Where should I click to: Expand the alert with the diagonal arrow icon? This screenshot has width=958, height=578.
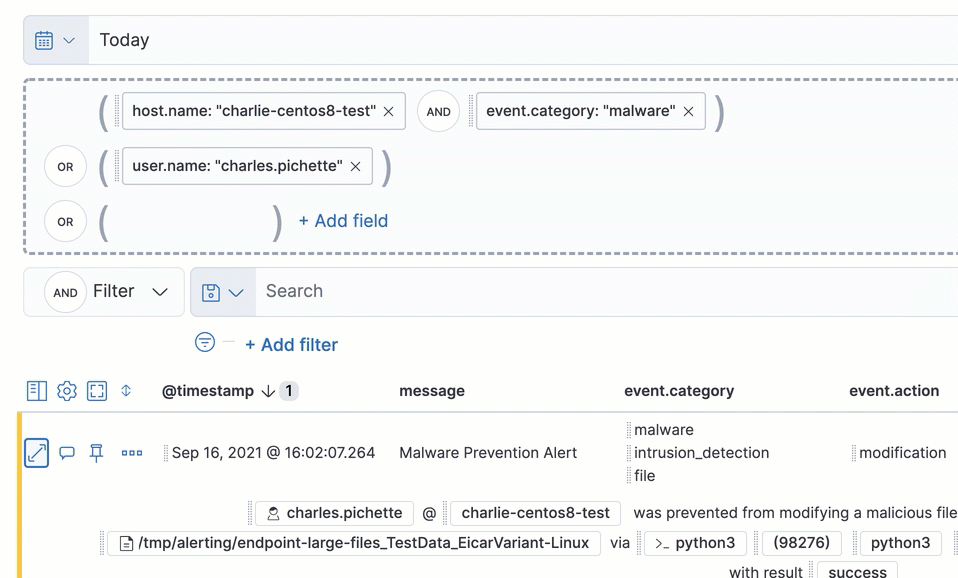(x=37, y=452)
